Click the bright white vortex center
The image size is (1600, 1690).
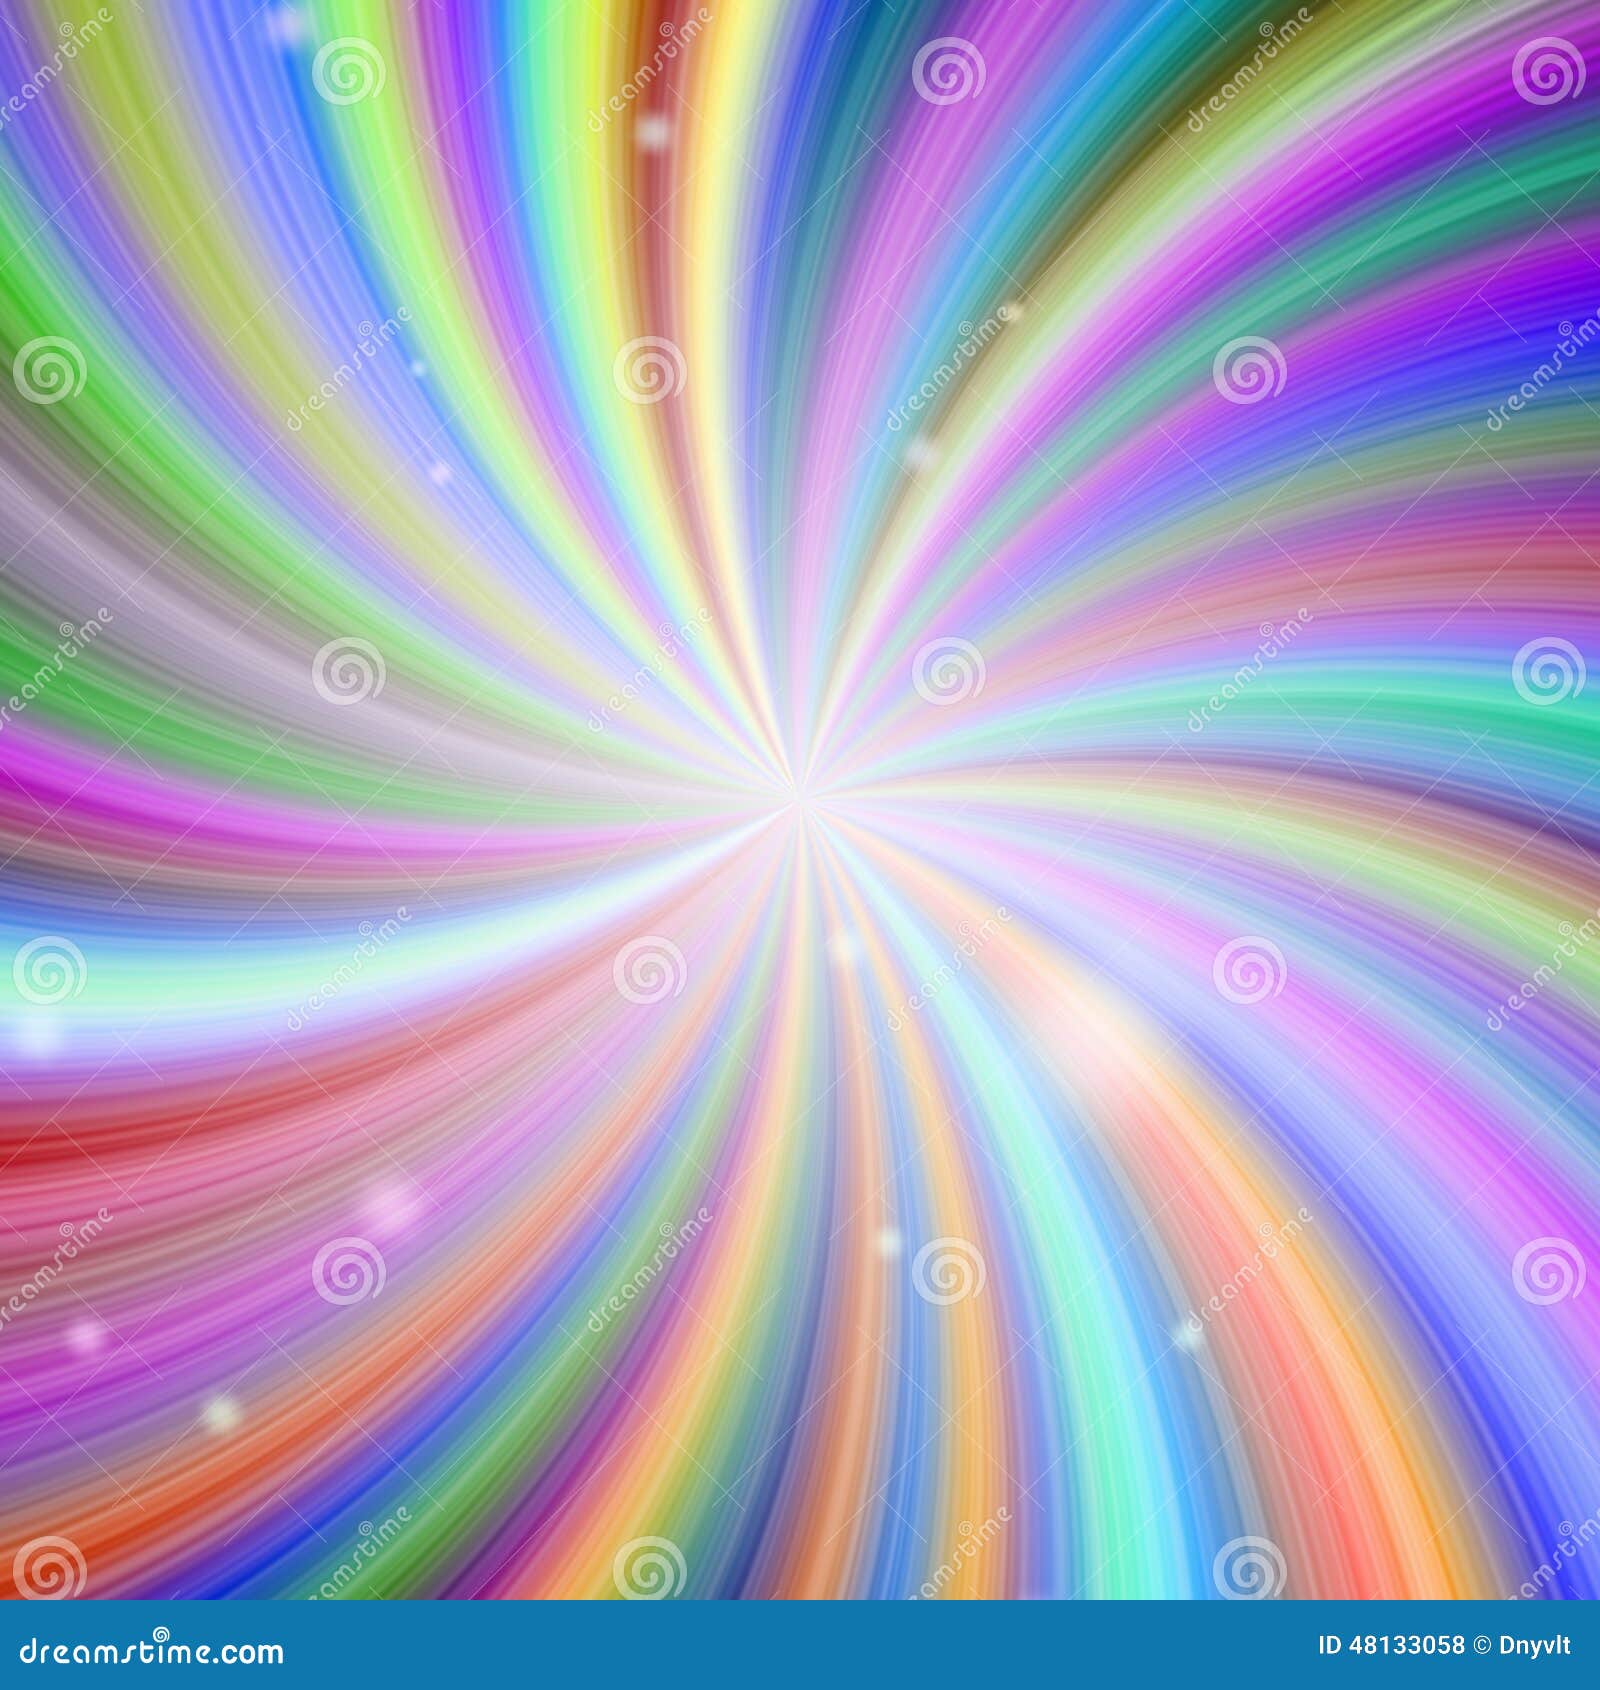click(x=800, y=800)
